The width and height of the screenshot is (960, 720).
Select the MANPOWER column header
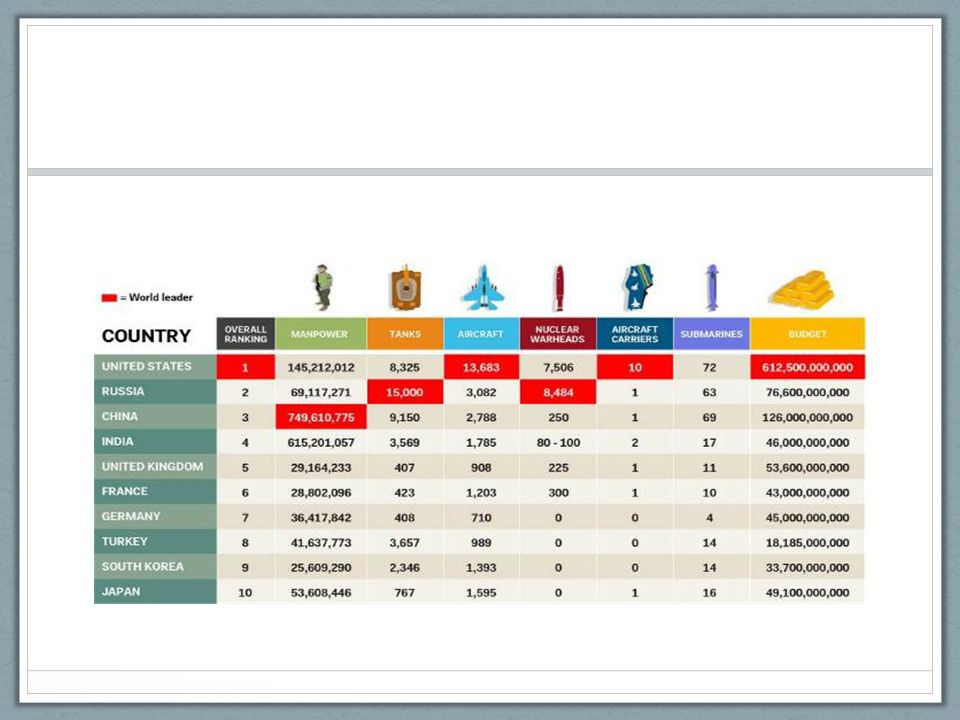[321, 334]
